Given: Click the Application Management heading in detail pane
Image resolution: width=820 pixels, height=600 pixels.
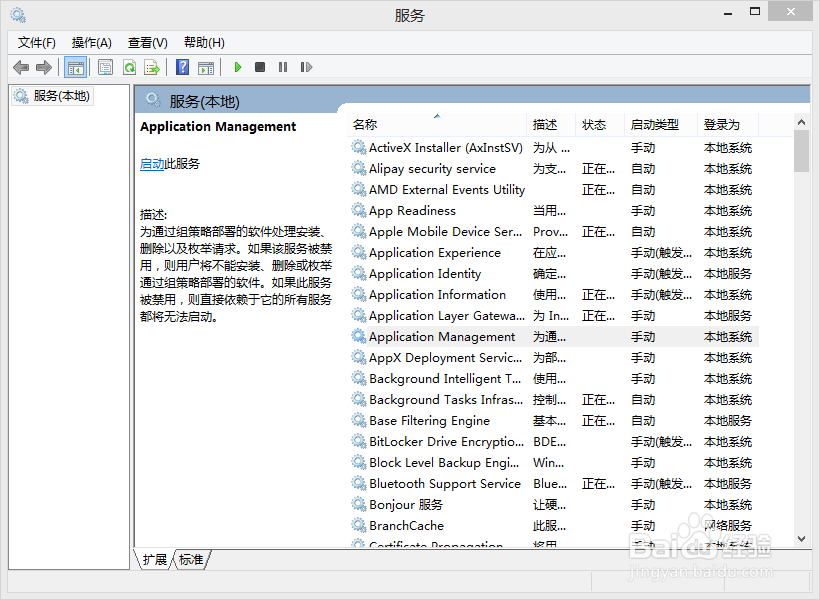Looking at the screenshot, I should click(x=218, y=127).
